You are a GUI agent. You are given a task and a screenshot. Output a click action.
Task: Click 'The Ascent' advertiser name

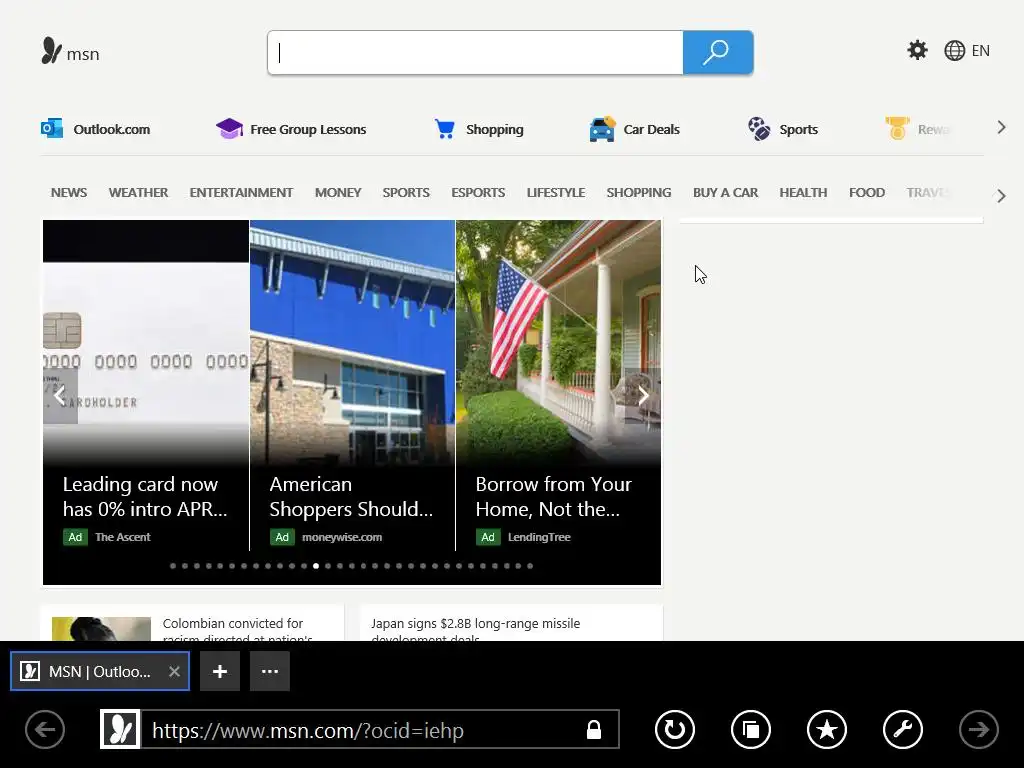point(123,537)
